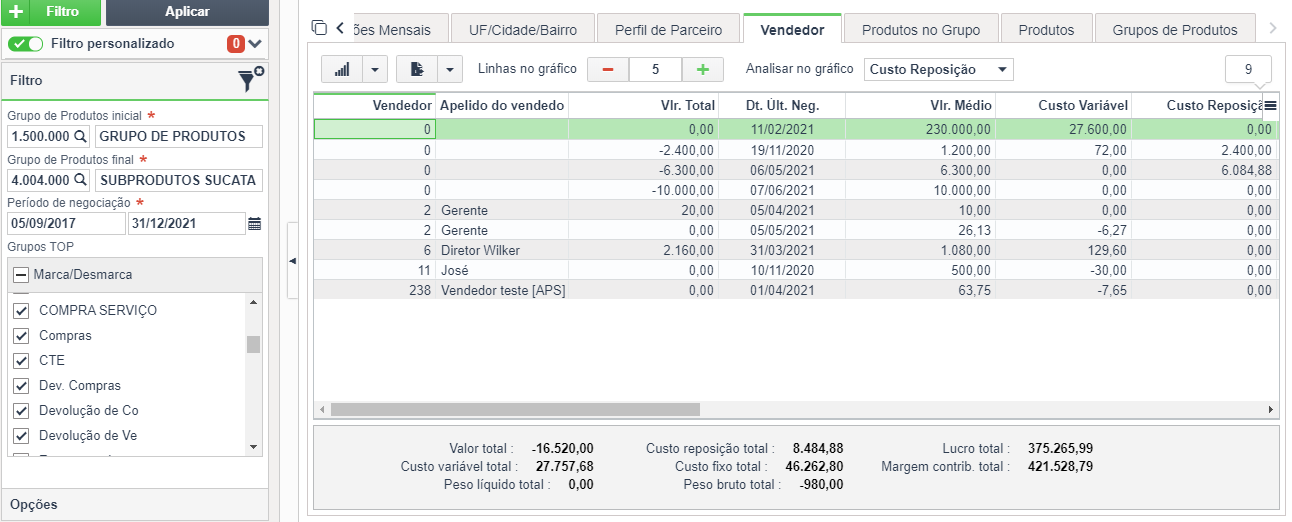This screenshot has height=522, width=1292.
Task: Increase chart lines with green plus button
Action: (x=703, y=70)
